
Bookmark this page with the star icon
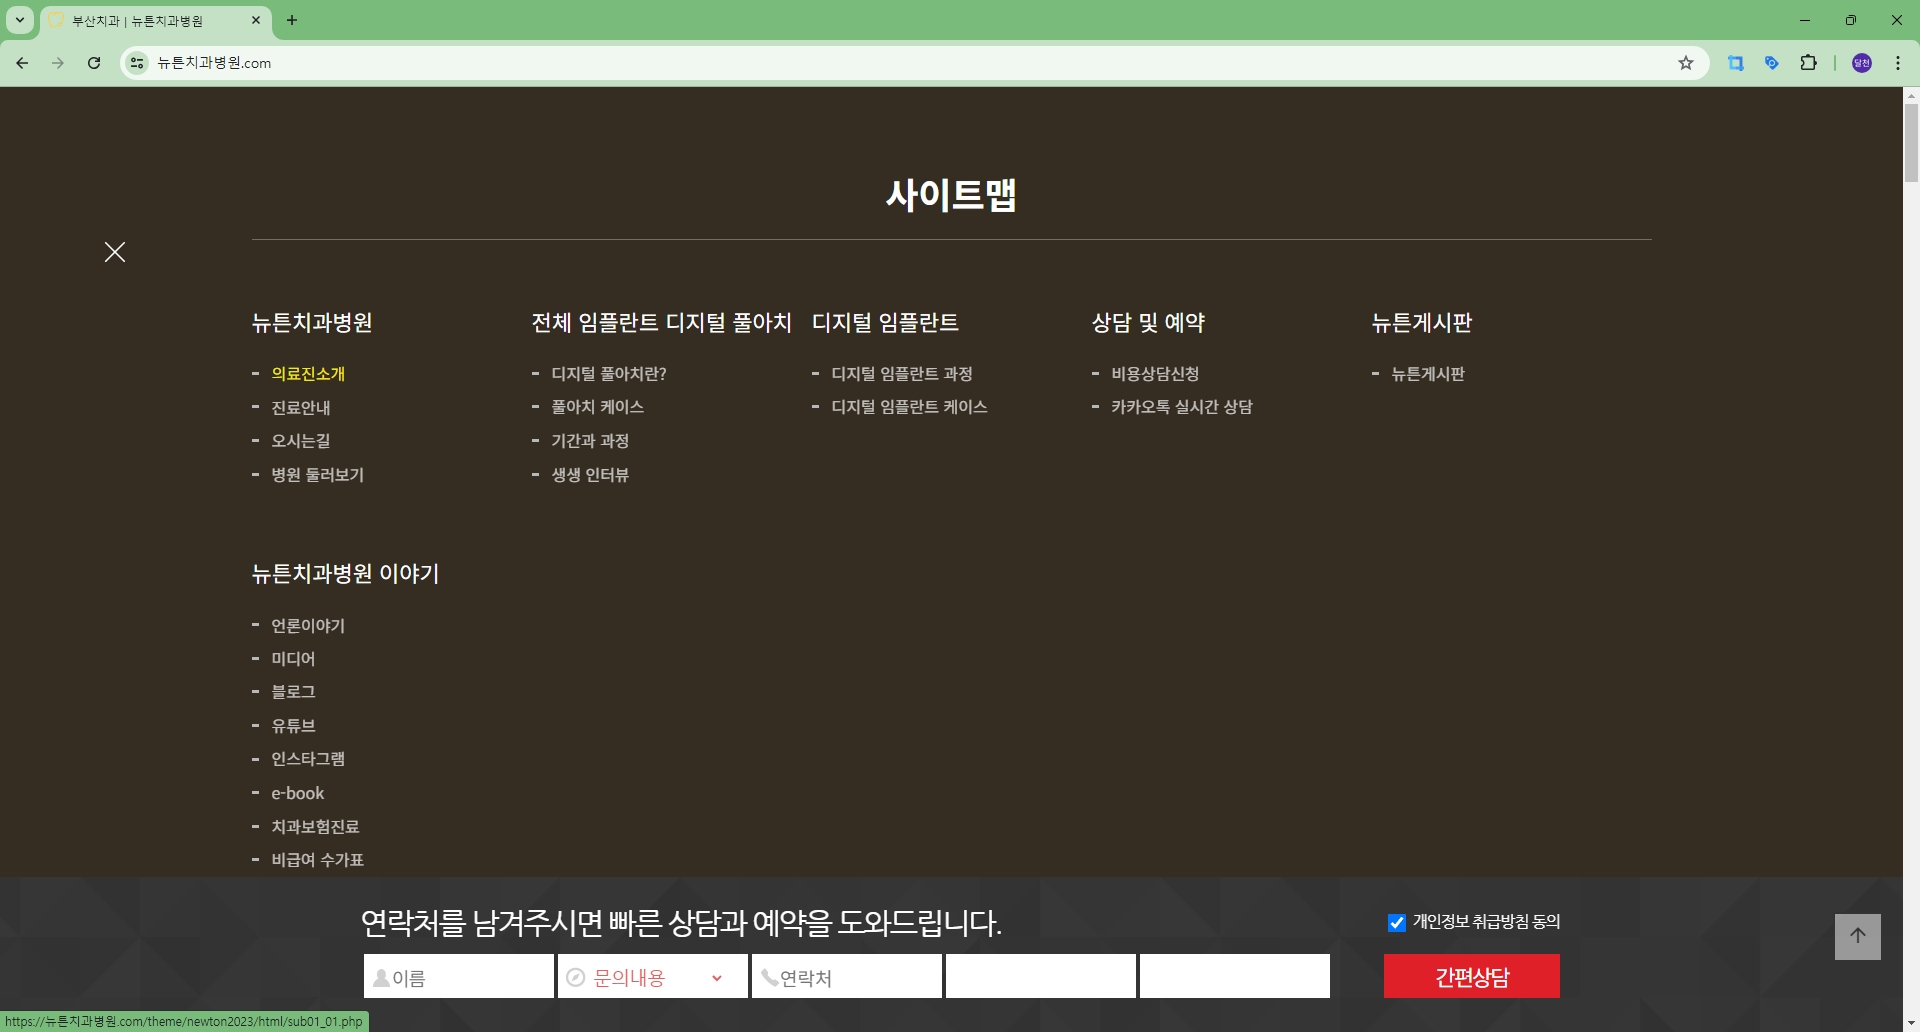1687,62
